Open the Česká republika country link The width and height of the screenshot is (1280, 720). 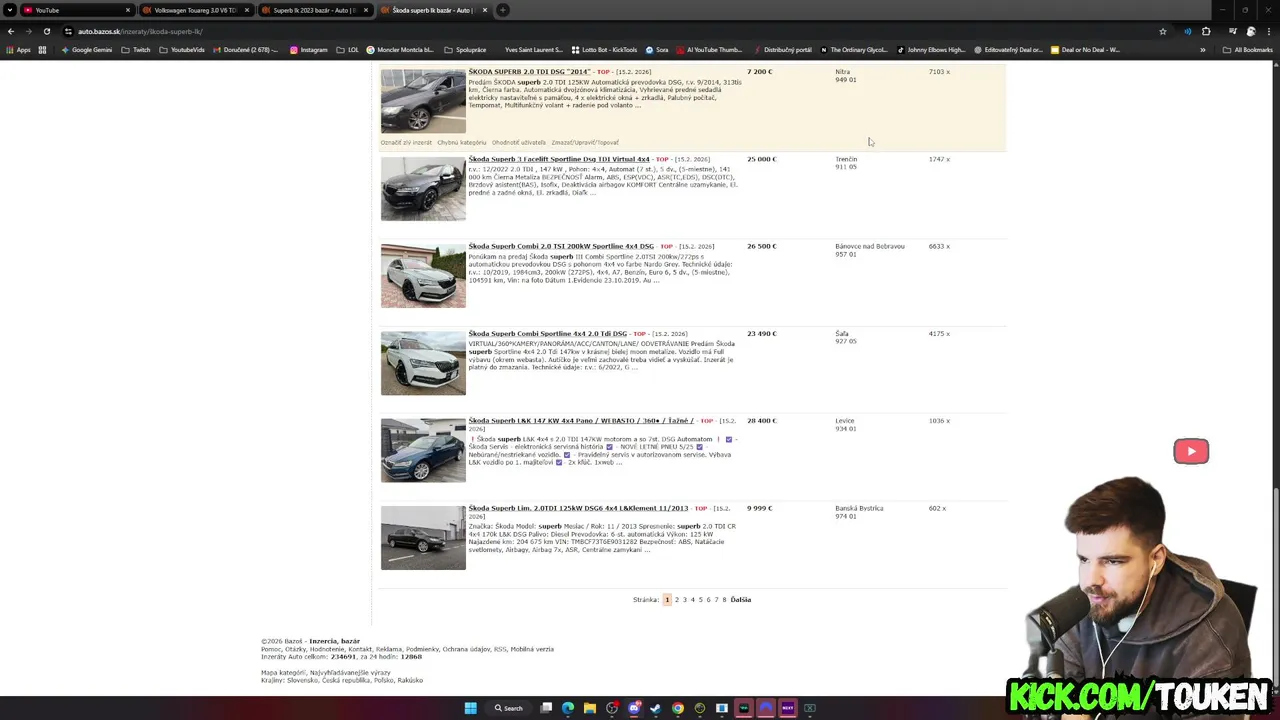click(x=344, y=680)
